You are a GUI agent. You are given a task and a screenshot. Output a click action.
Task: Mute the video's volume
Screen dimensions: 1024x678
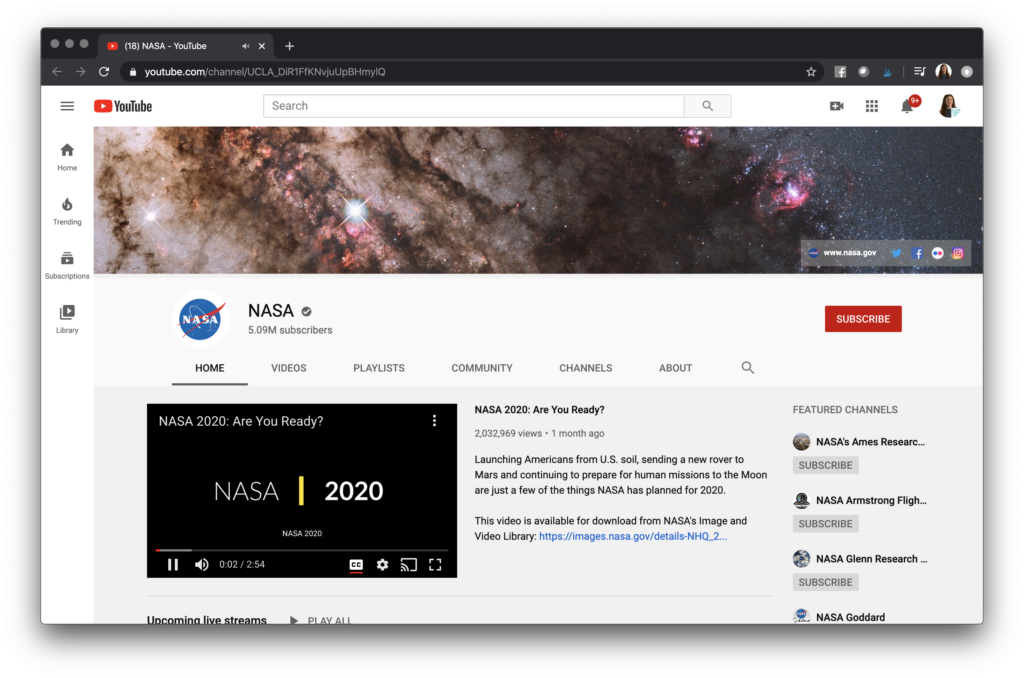(201, 565)
